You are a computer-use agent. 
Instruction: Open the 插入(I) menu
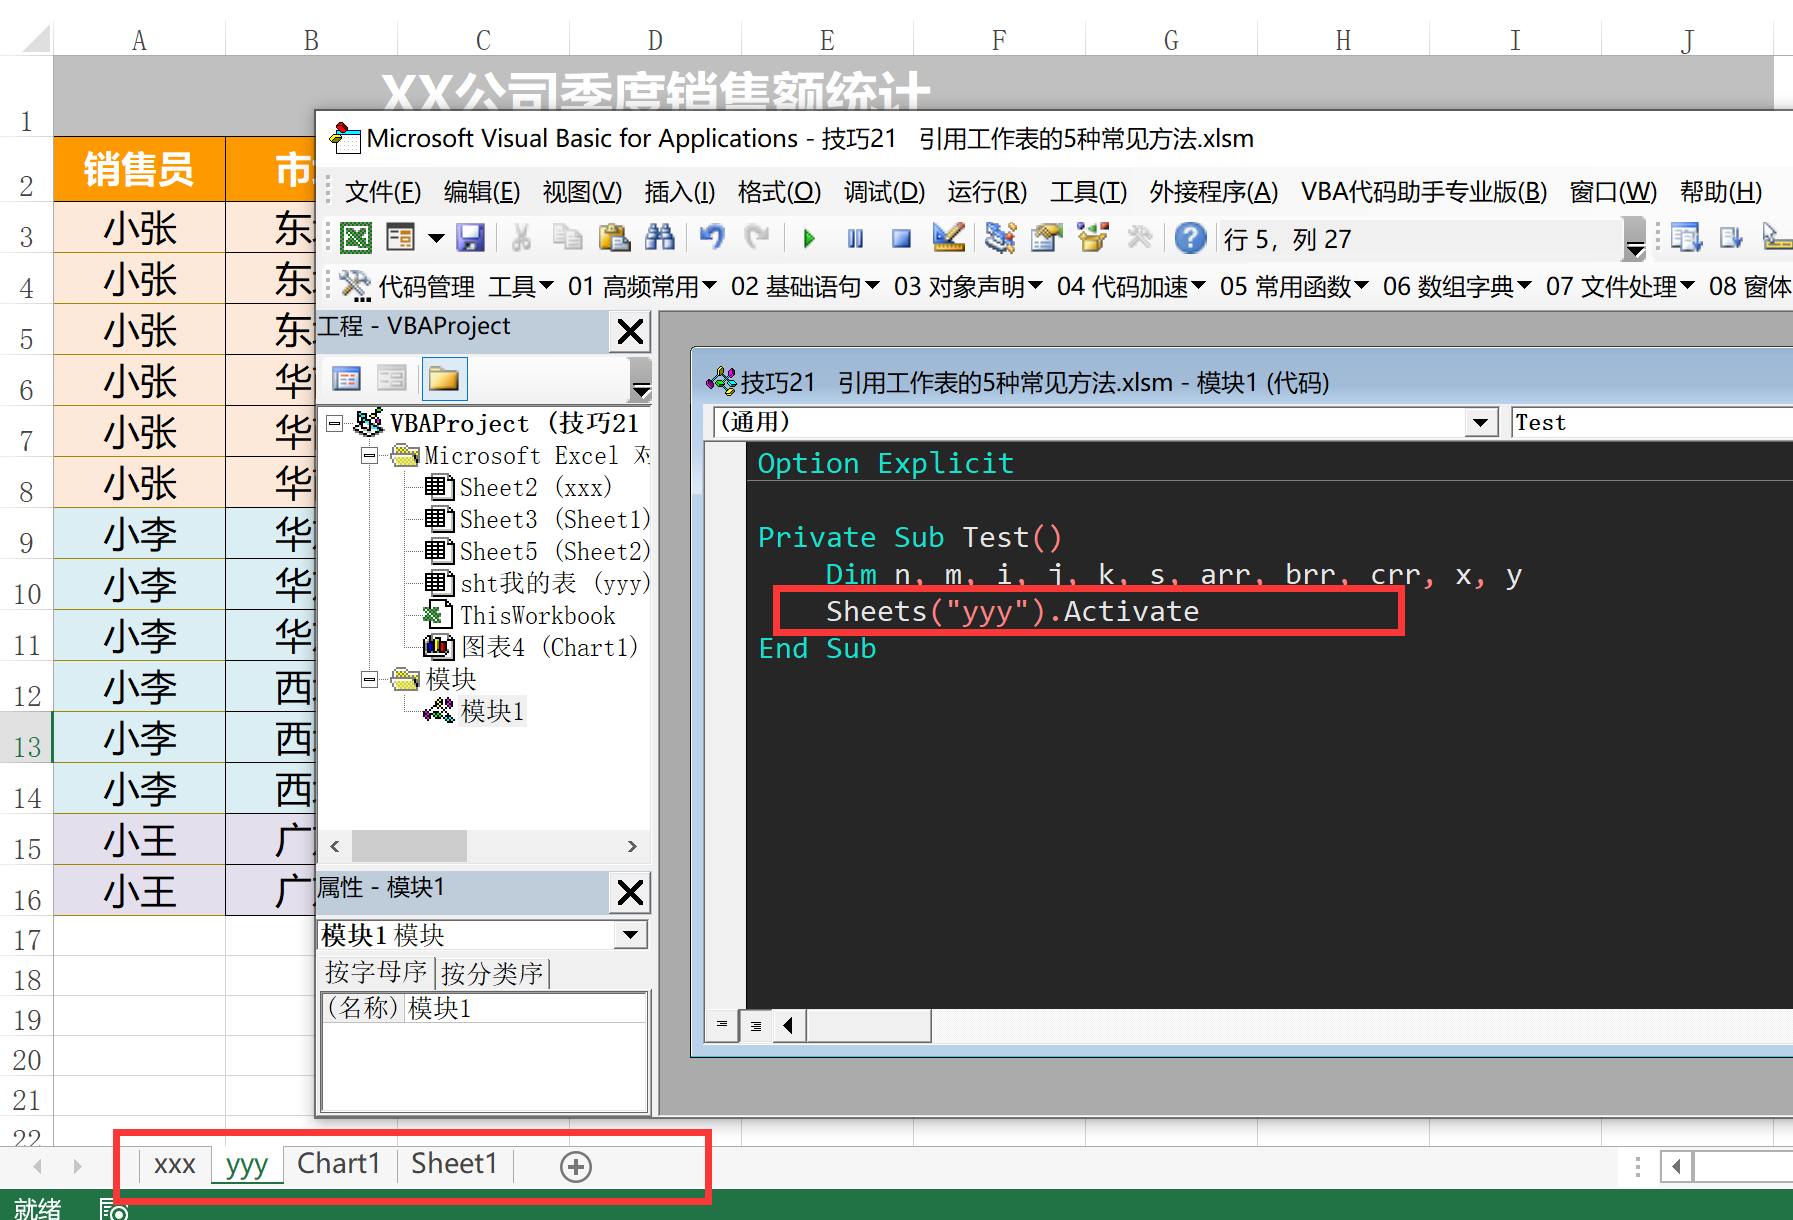680,191
